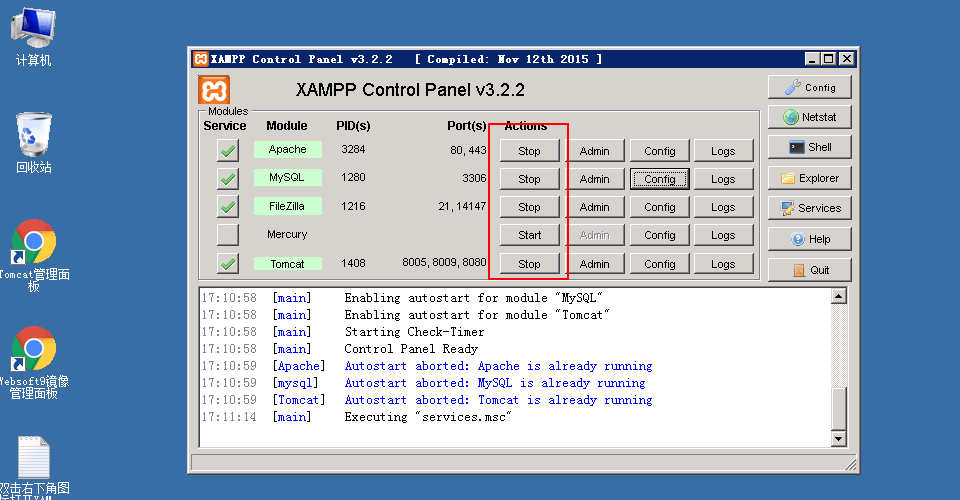Image resolution: width=960 pixels, height=500 pixels.
Task: Toggle the MySQL service checkbox
Action: 228,179
